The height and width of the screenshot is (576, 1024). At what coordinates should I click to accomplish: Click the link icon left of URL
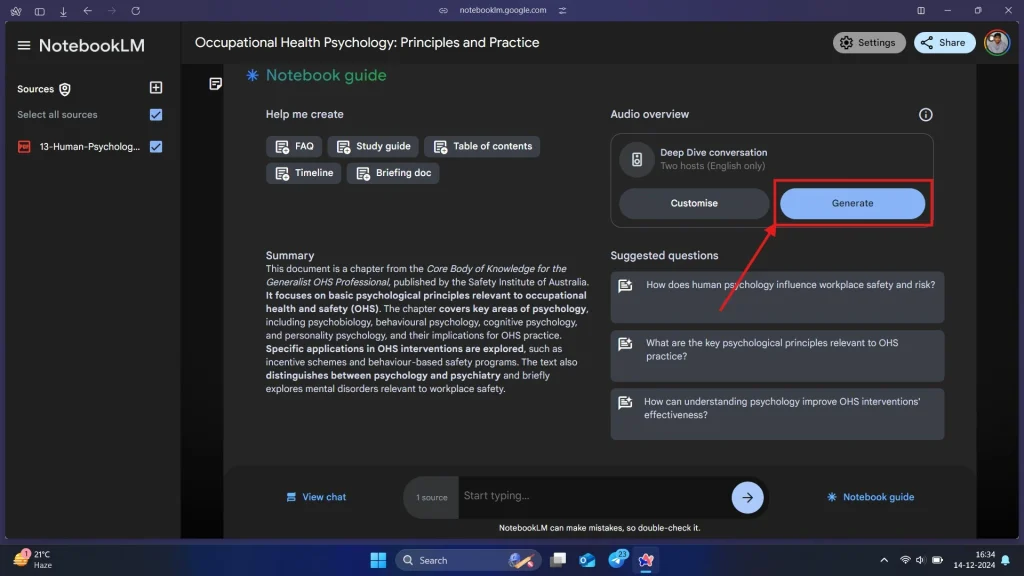(443, 10)
